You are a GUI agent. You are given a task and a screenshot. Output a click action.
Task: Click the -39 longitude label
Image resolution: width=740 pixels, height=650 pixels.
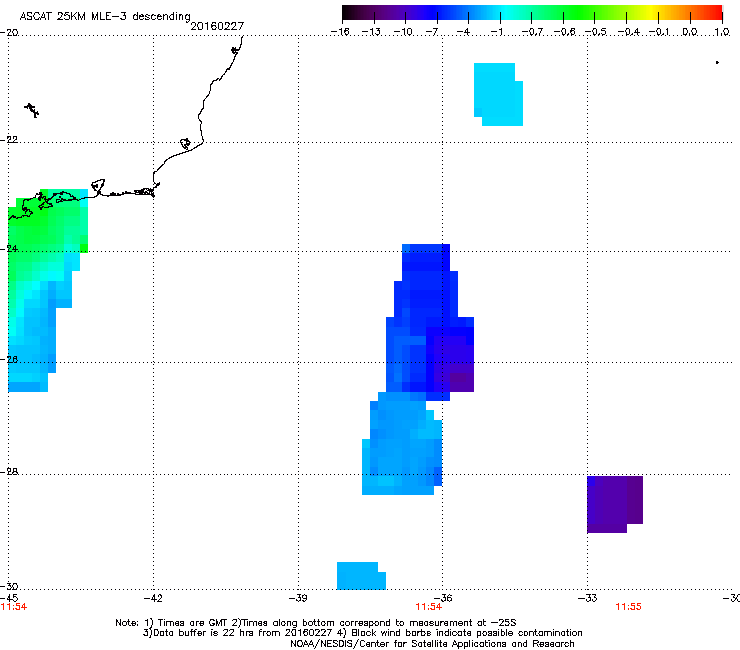(298, 598)
